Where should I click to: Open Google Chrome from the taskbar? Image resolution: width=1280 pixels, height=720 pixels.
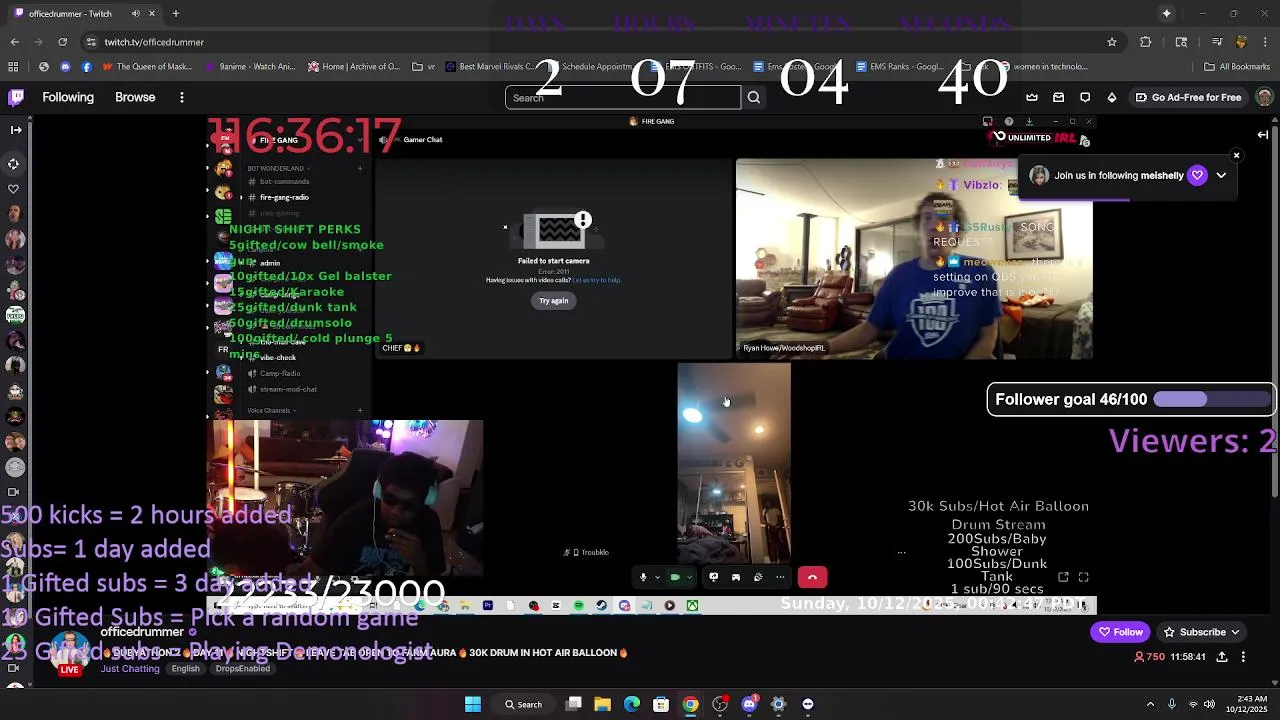(x=690, y=704)
